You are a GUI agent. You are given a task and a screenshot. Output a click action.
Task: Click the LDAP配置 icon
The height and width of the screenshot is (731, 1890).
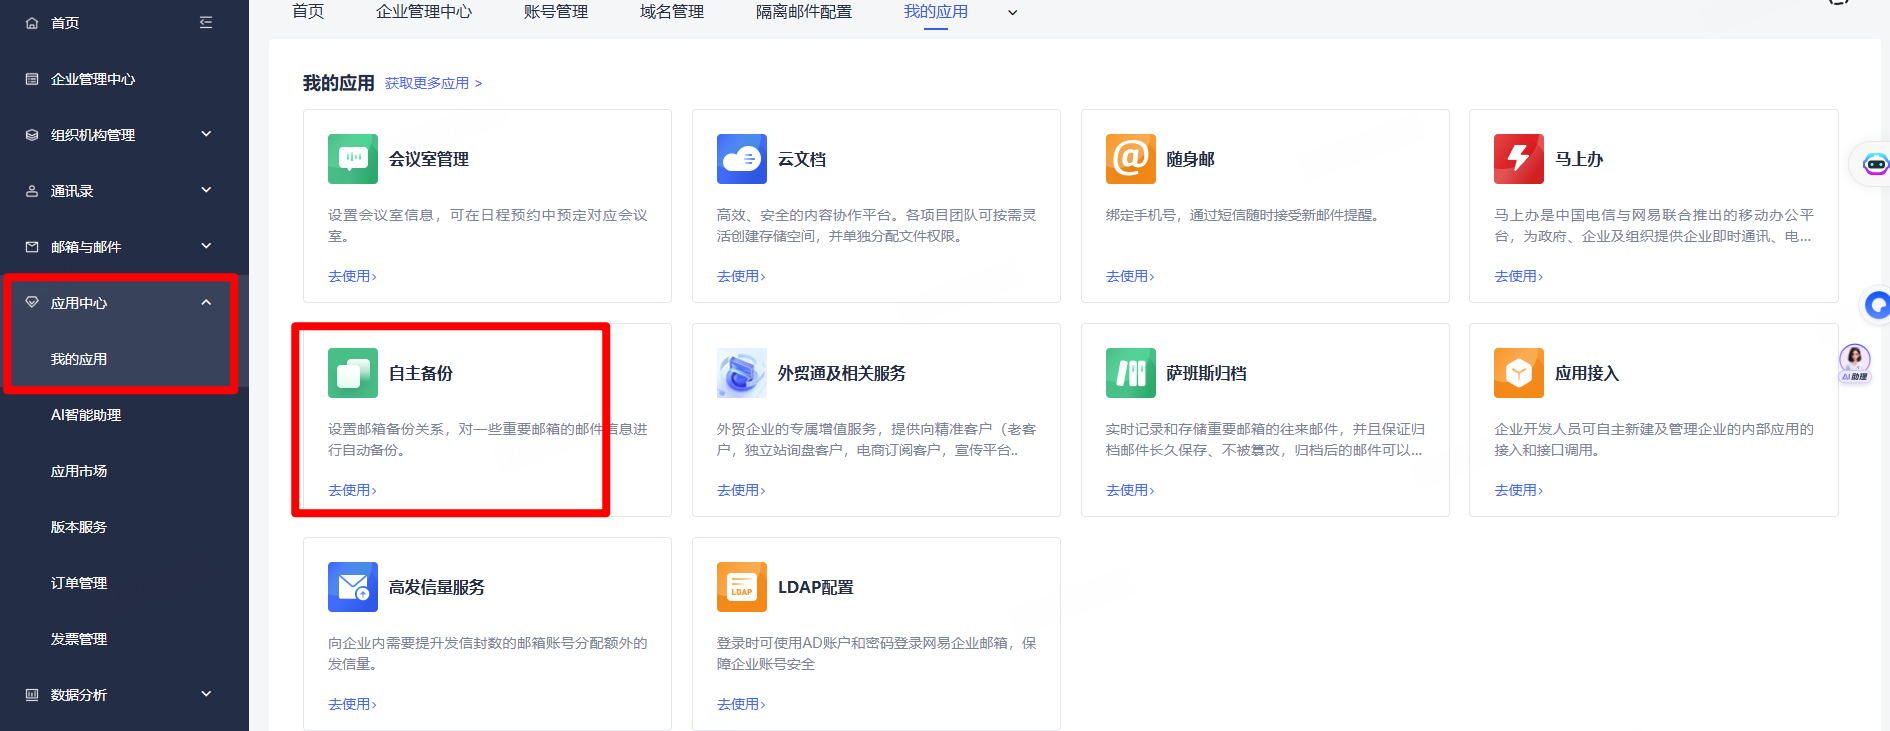[x=742, y=587]
